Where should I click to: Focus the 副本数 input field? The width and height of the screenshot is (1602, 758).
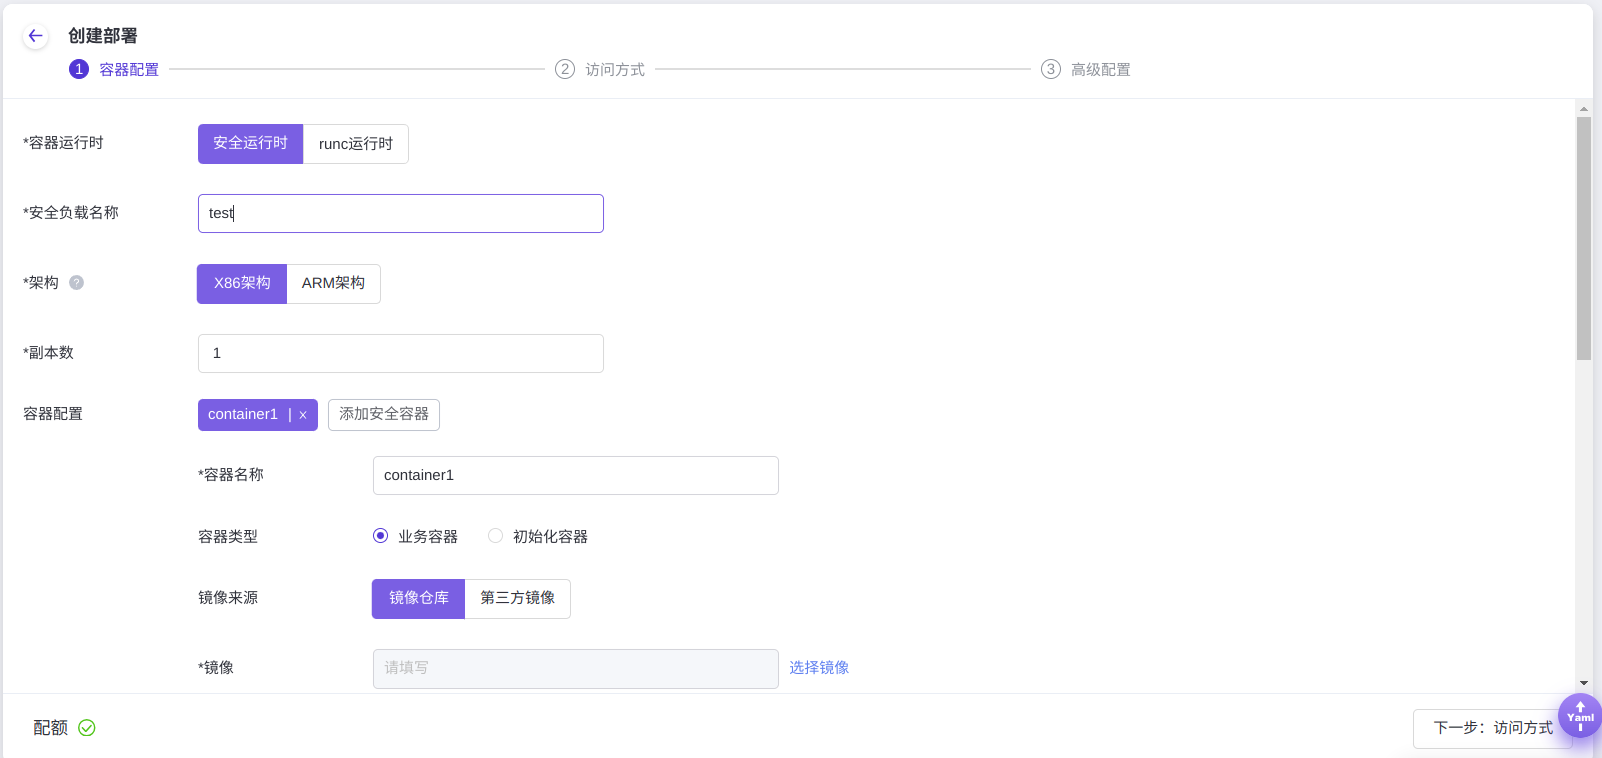pyautogui.click(x=400, y=353)
